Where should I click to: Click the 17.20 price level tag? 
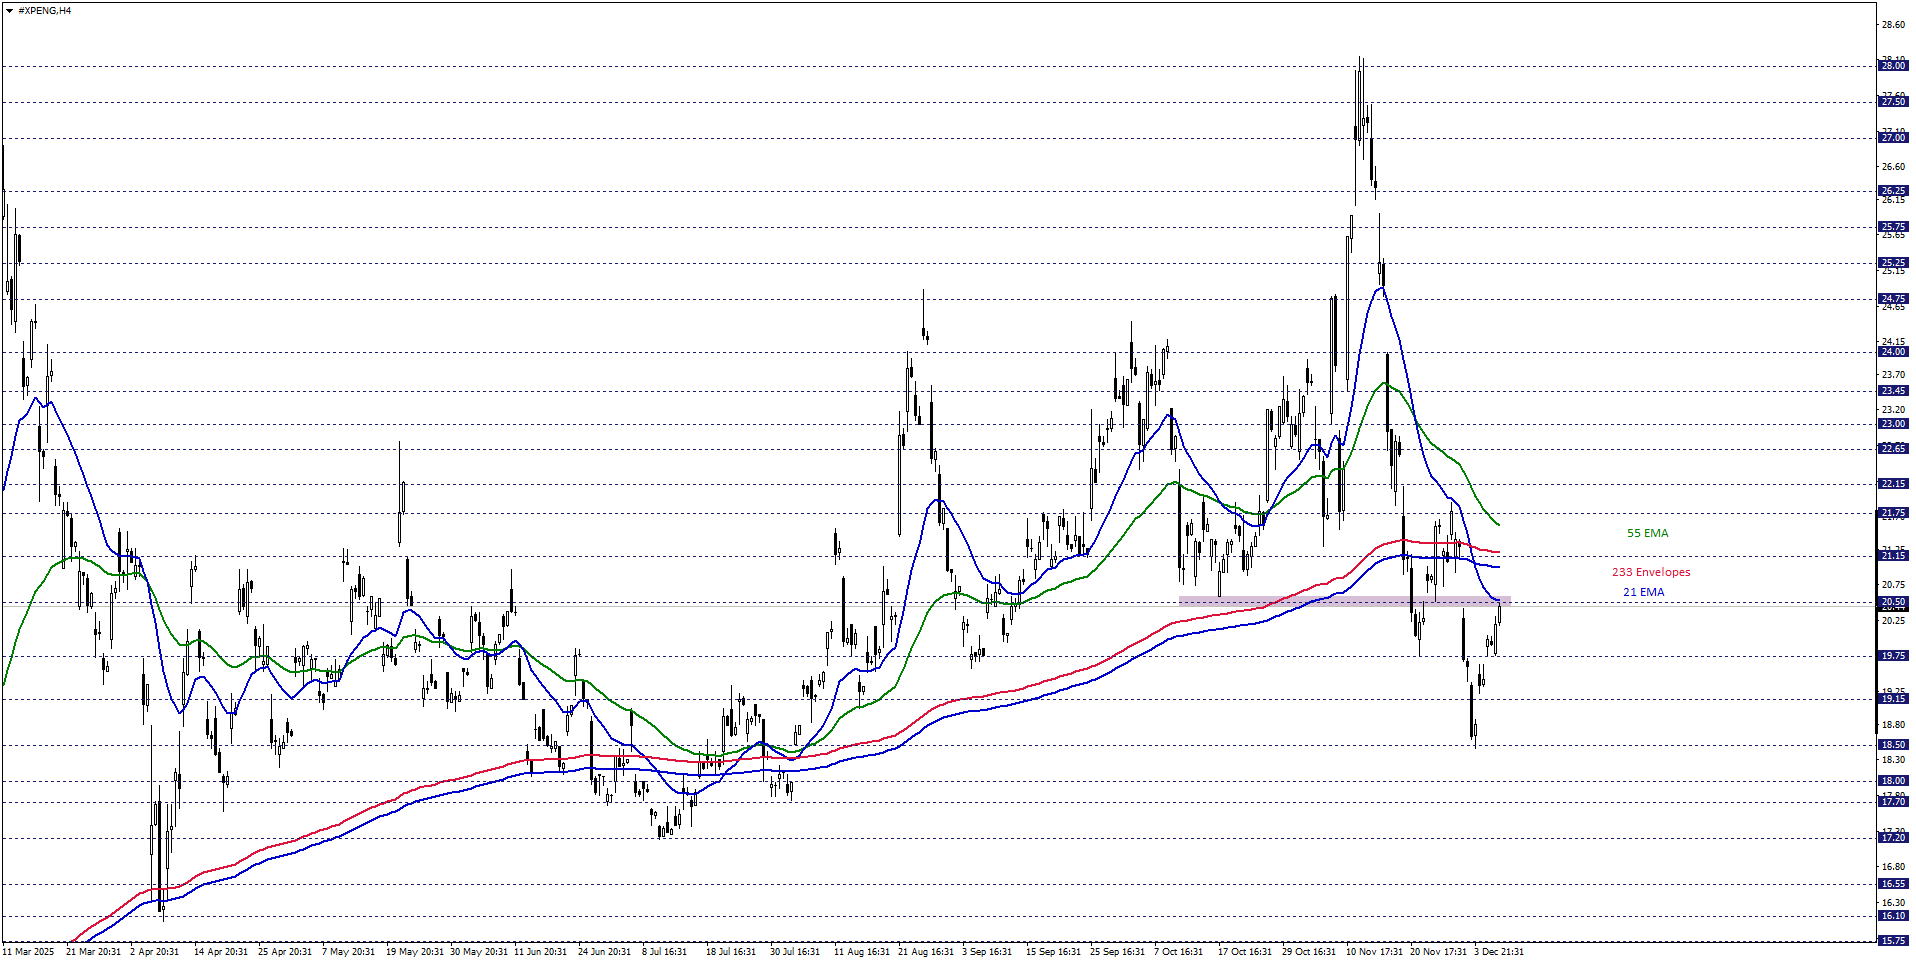click(1892, 838)
